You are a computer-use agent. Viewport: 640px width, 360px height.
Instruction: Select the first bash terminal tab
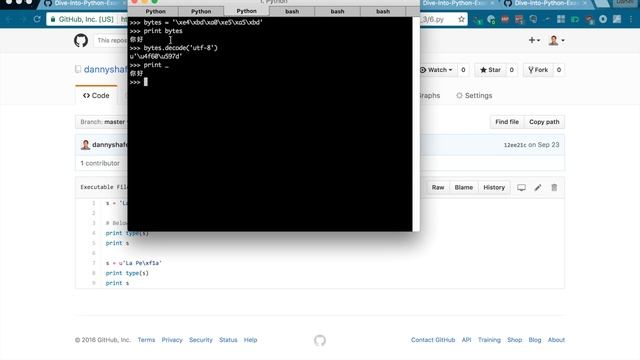tap(292, 11)
